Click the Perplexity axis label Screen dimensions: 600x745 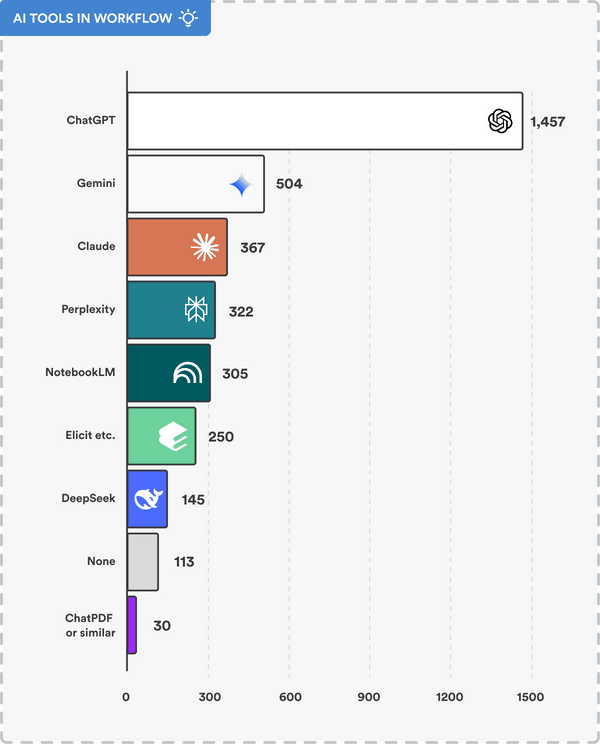pos(88,309)
